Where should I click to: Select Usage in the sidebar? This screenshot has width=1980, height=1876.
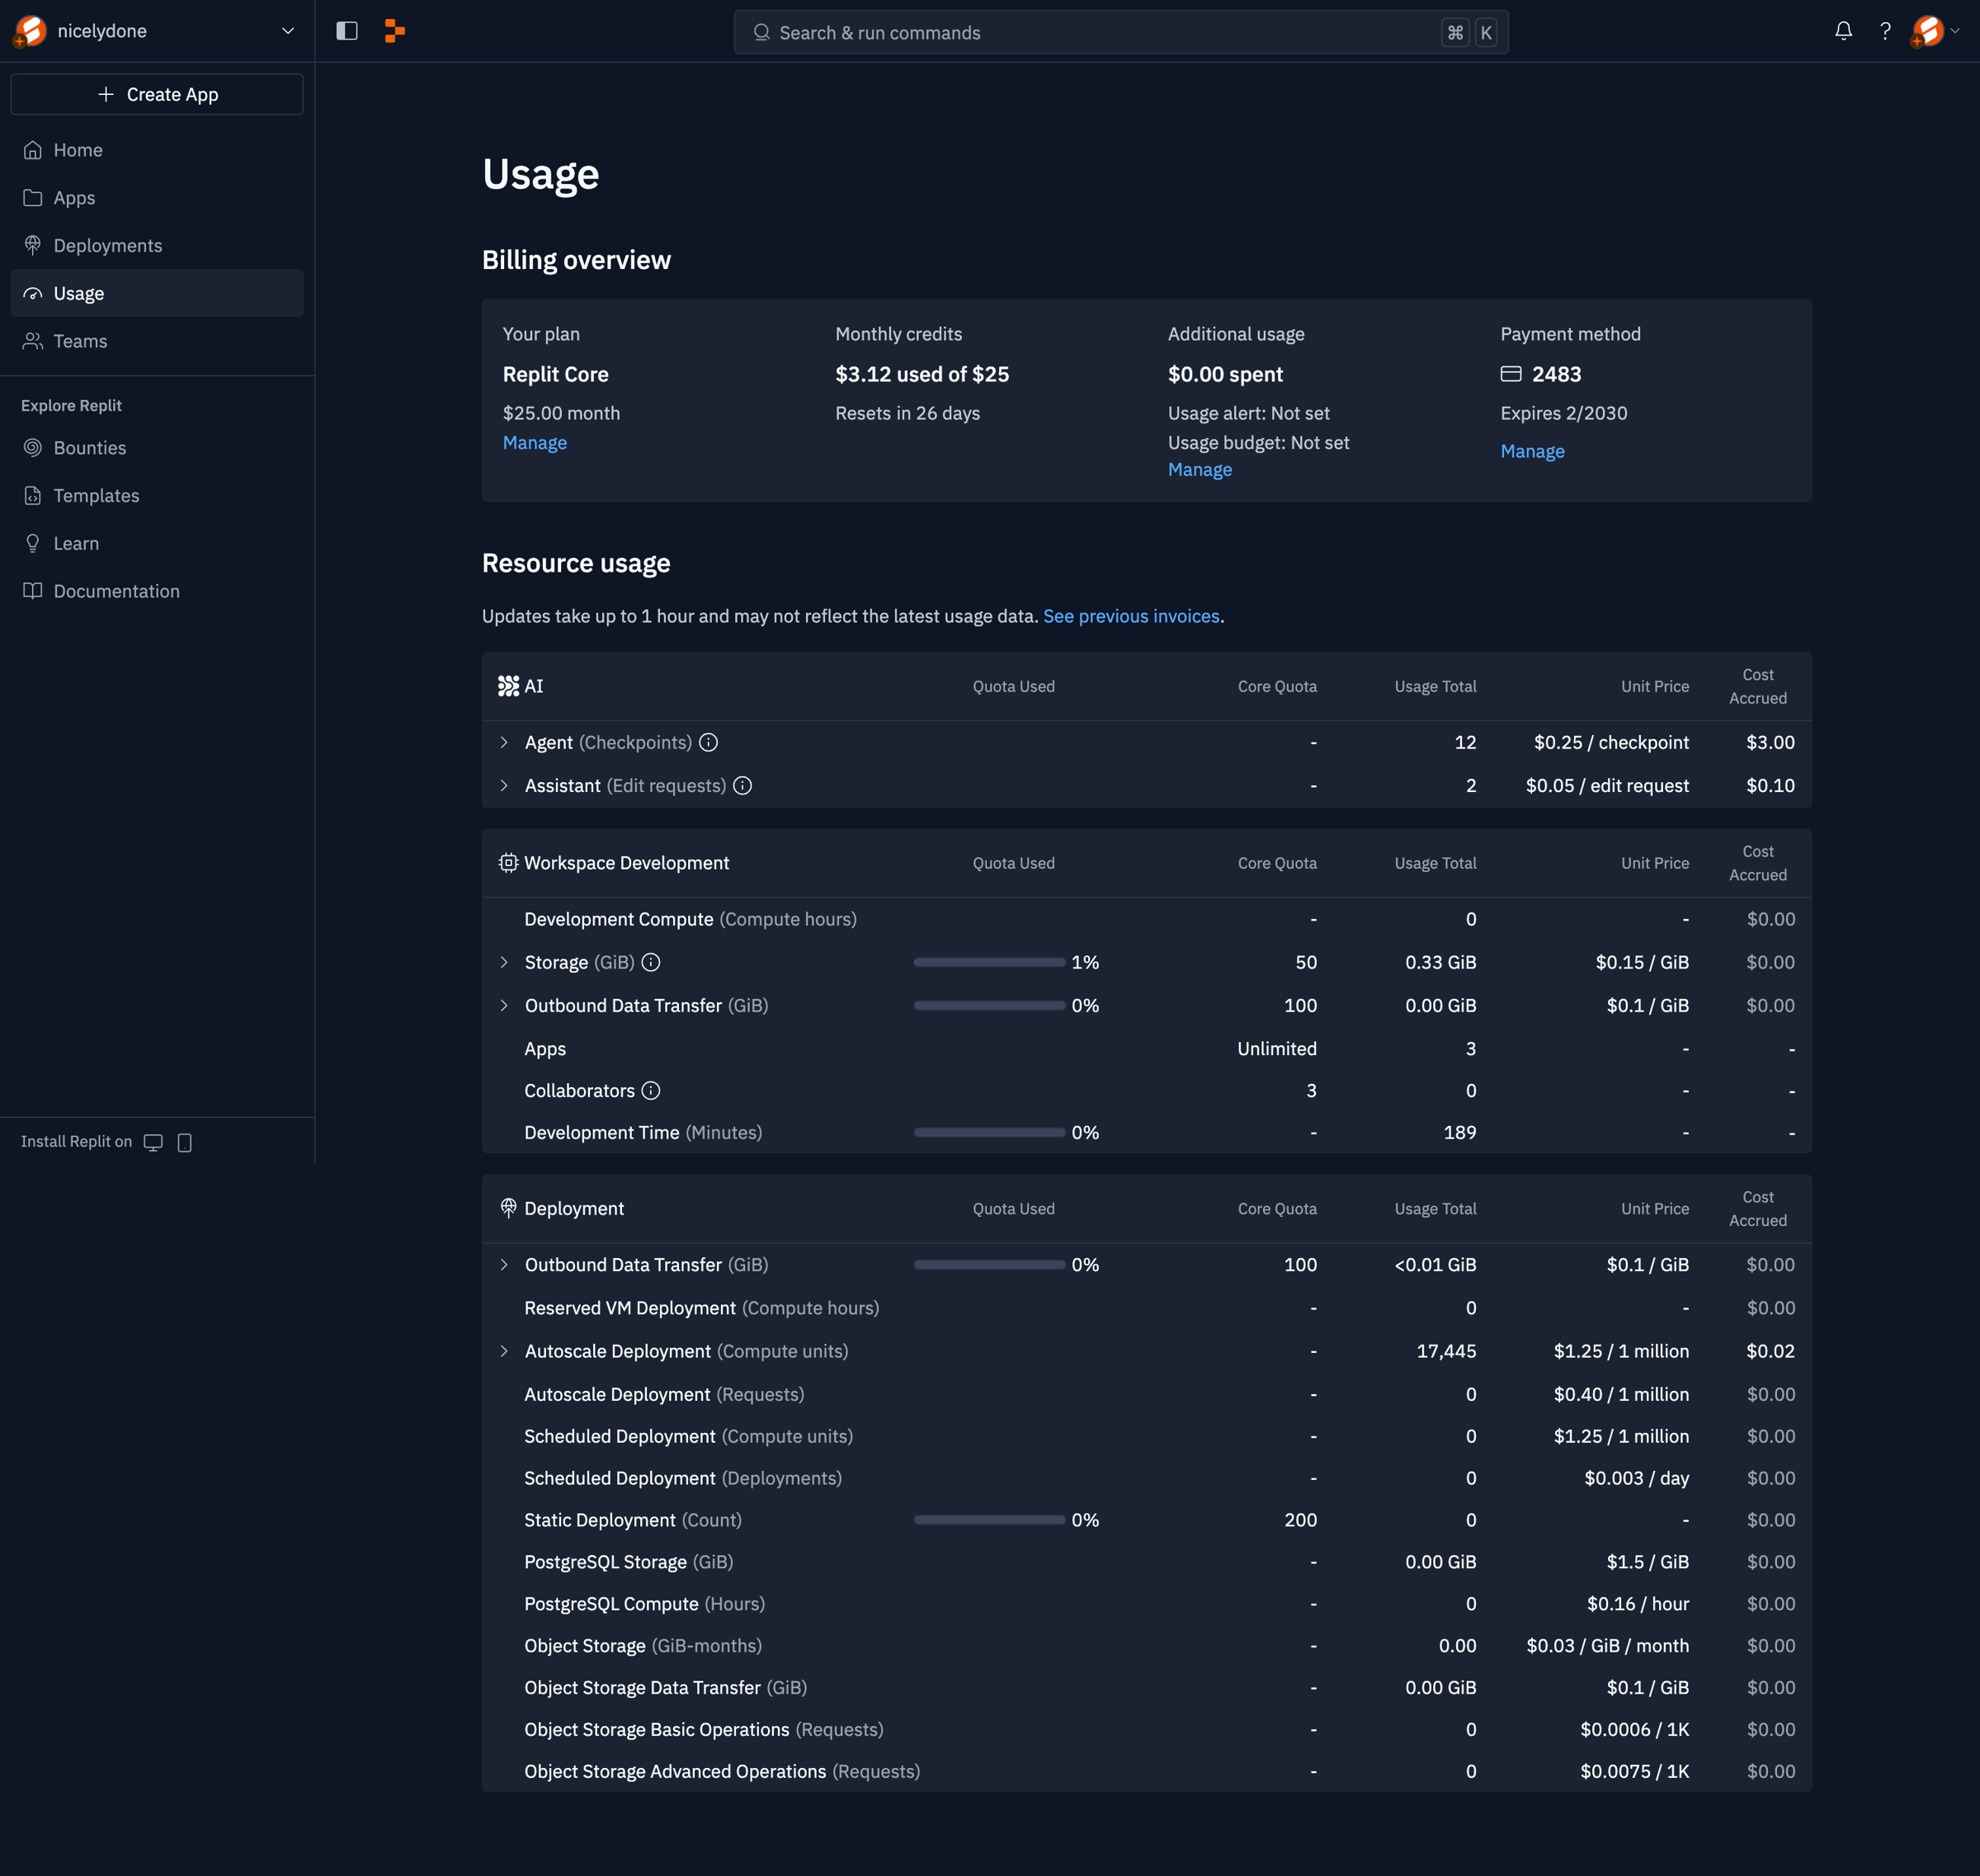[x=157, y=293]
